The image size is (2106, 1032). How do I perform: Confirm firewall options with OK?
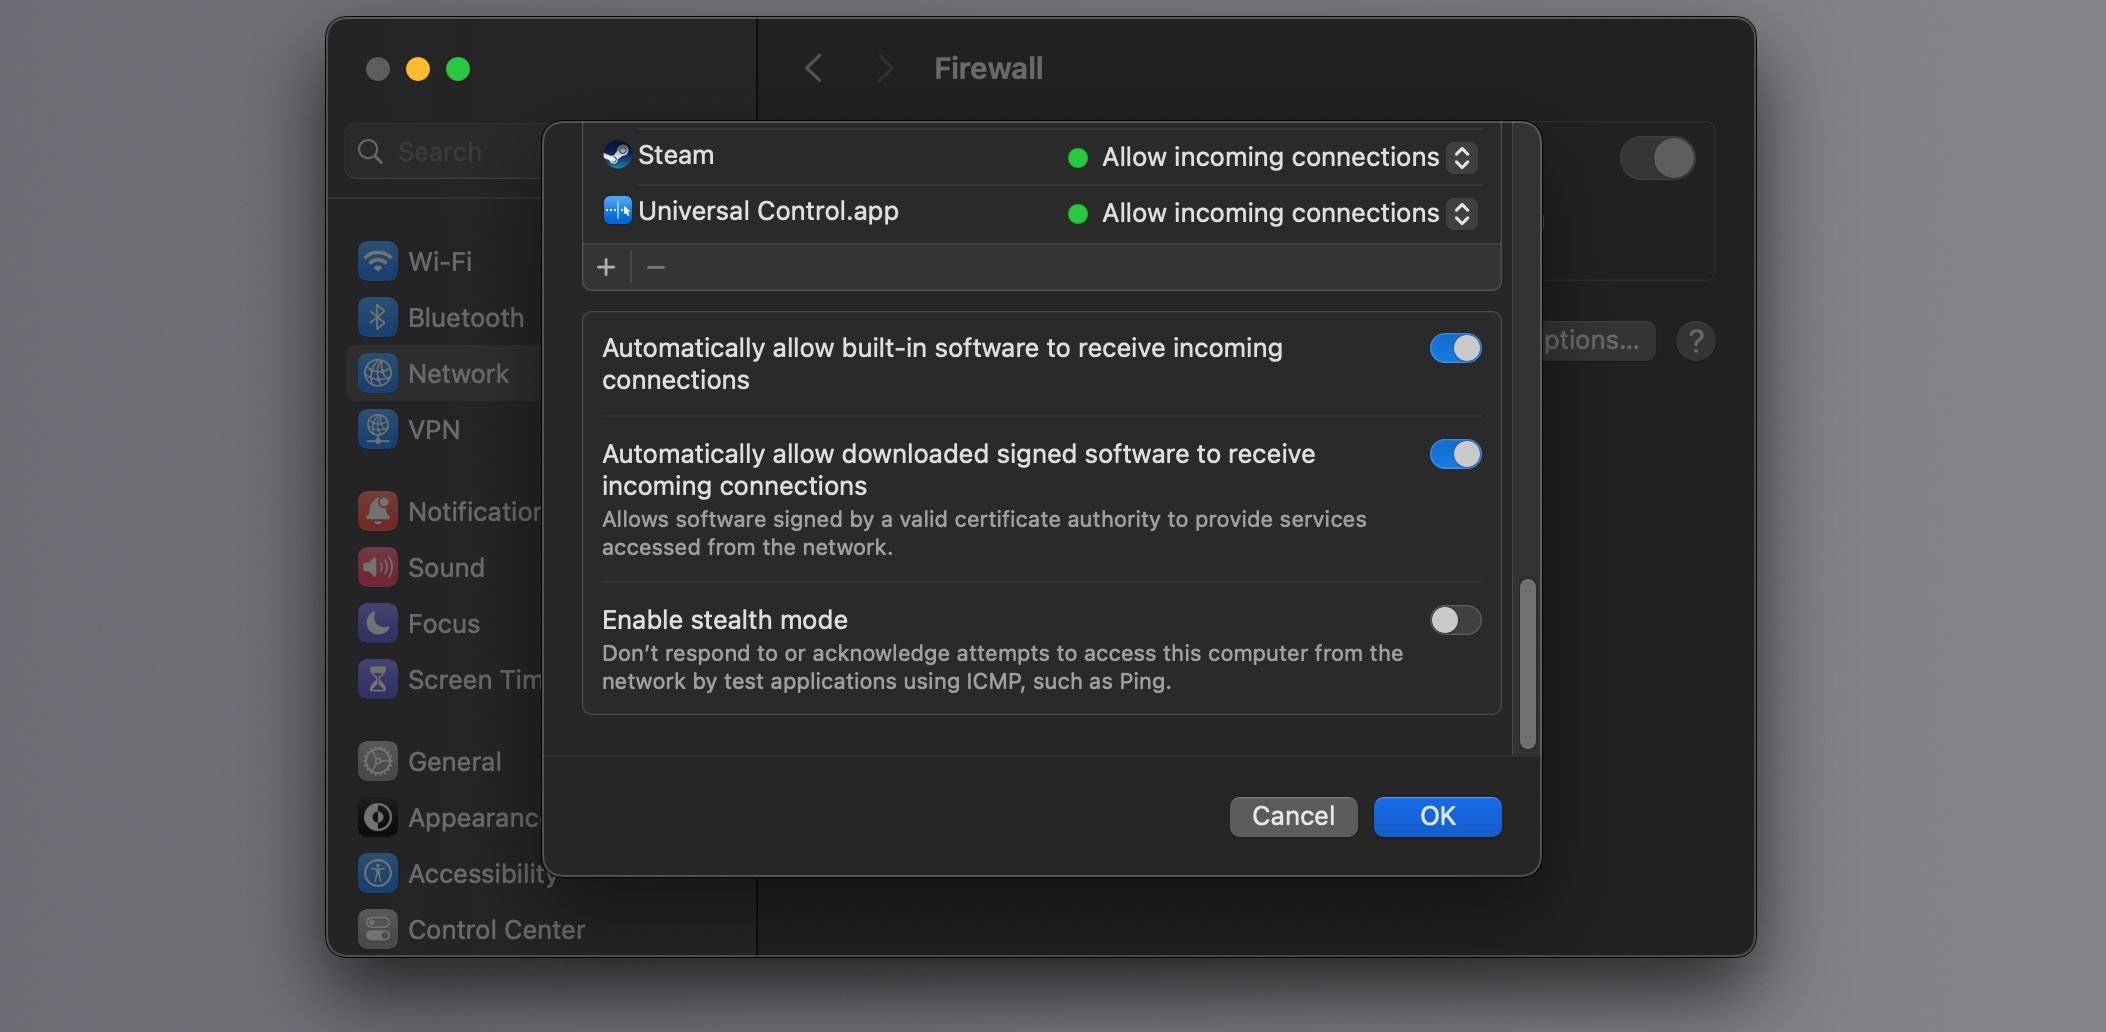(1436, 816)
